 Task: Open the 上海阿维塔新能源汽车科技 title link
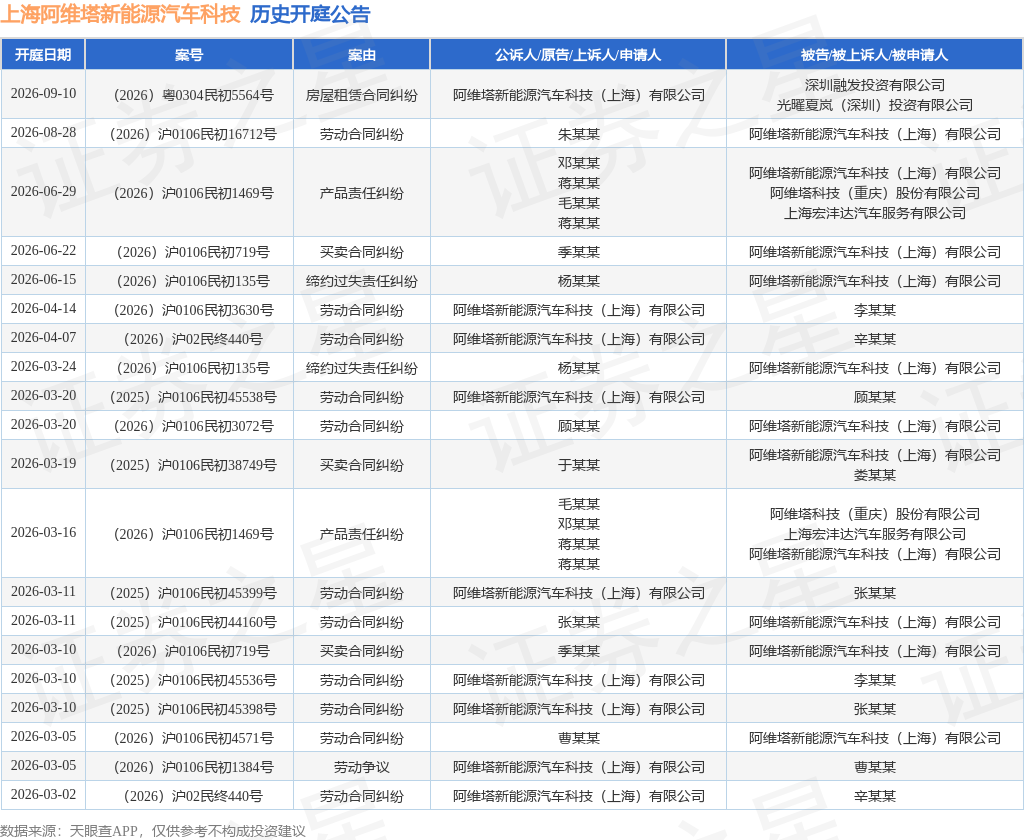pos(121,14)
